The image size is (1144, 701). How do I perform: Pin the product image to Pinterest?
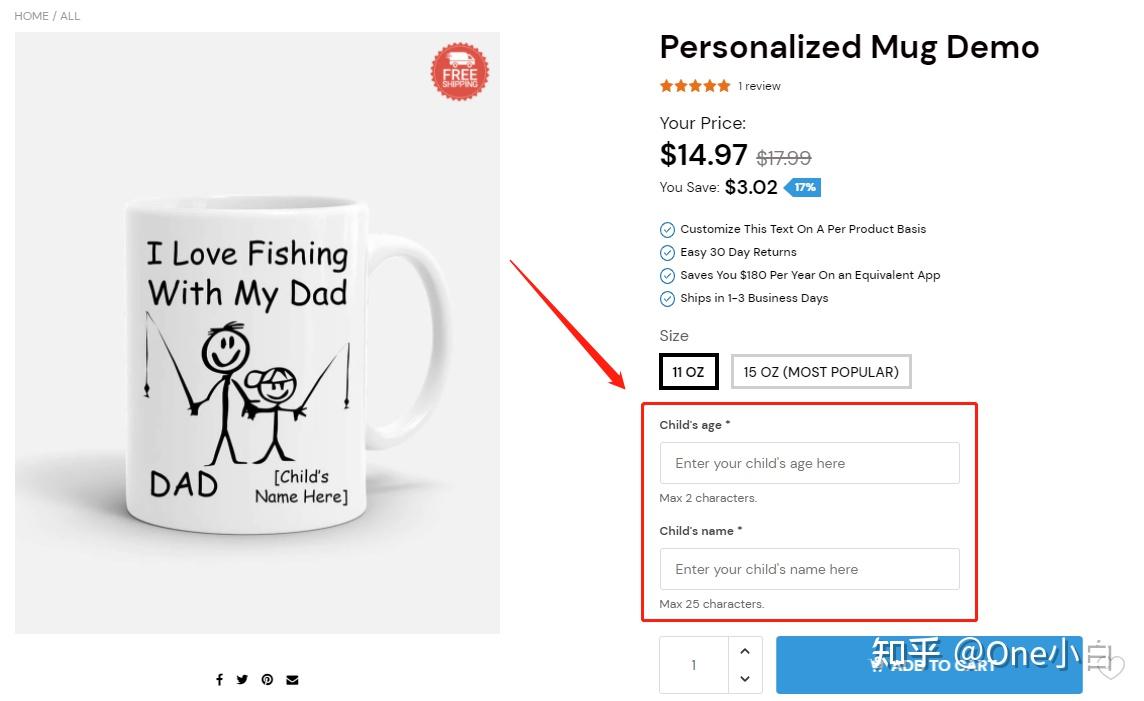(267, 679)
